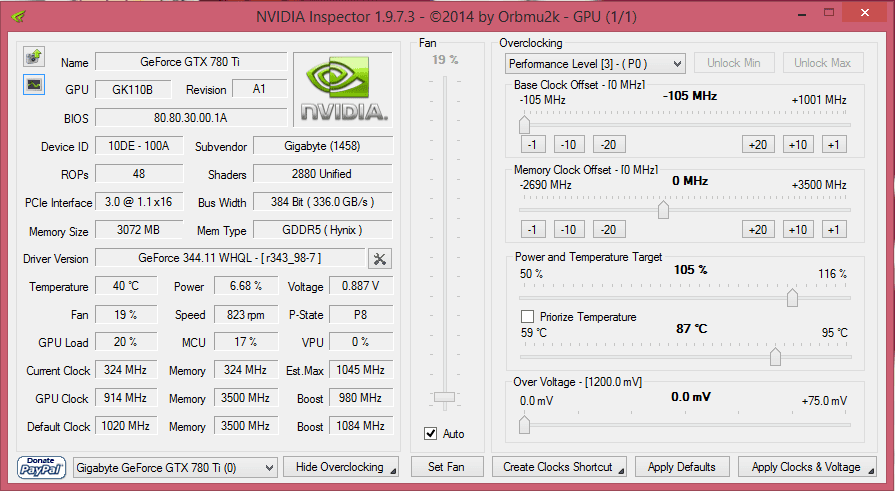The height and width of the screenshot is (491, 895).
Task: Click the 384 Bit (336.0 GB/s) value
Action: (x=322, y=202)
